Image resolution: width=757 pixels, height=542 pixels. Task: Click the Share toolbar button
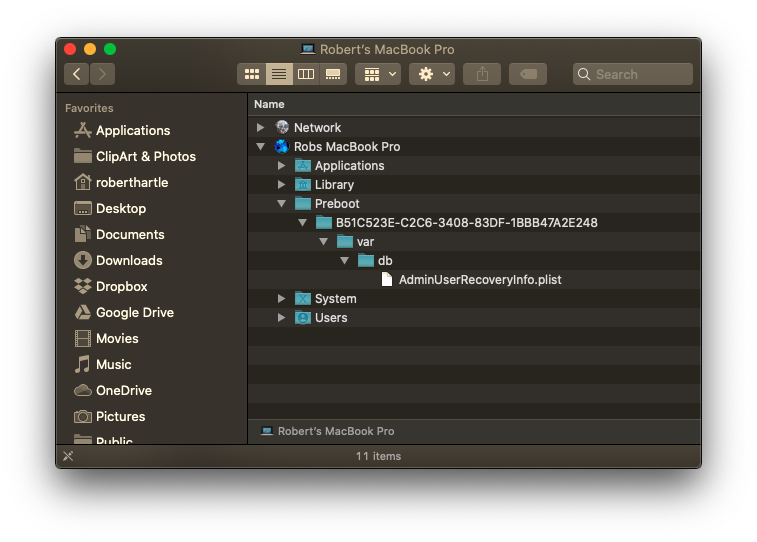482,74
